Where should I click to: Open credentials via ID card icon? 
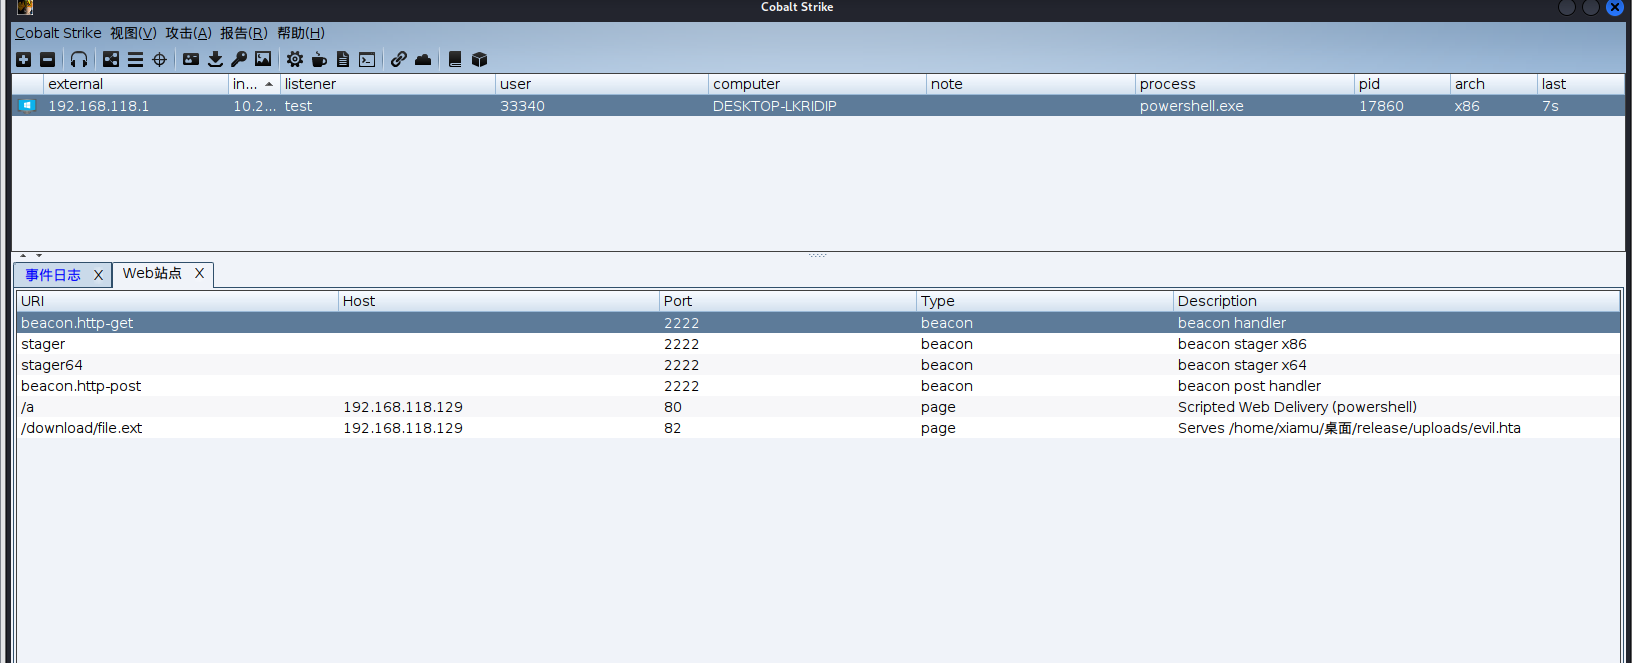pyautogui.click(x=191, y=60)
